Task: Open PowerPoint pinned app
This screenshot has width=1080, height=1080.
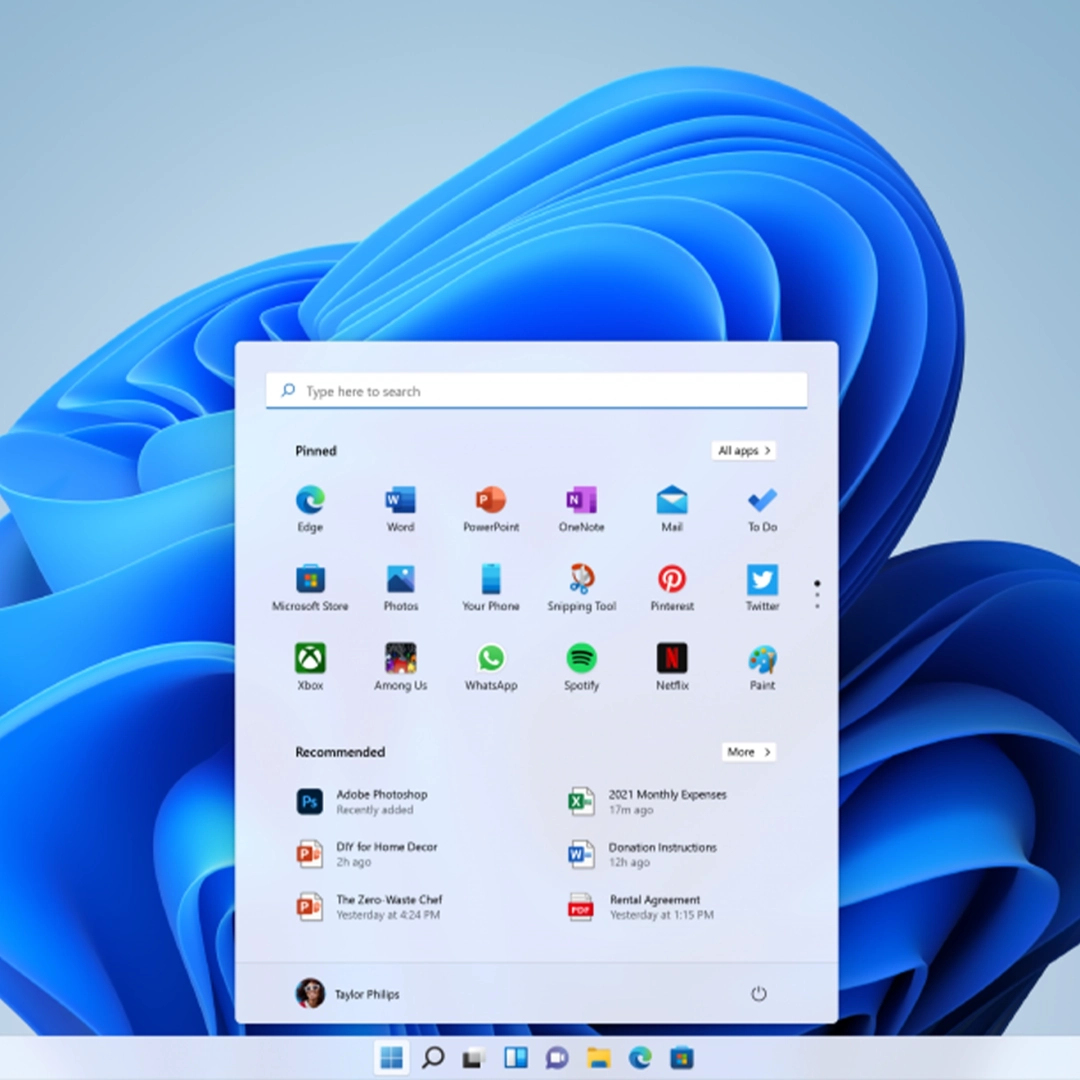Action: tap(491, 509)
